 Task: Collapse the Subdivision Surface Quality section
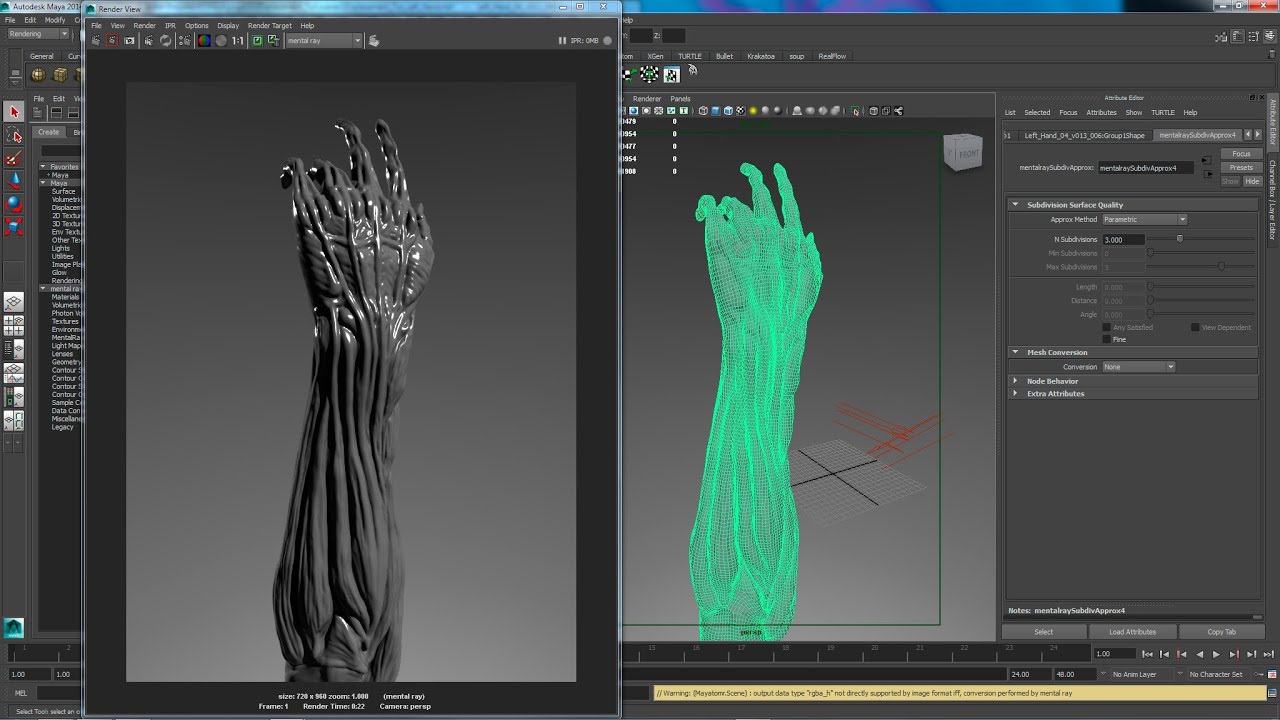(x=1015, y=205)
